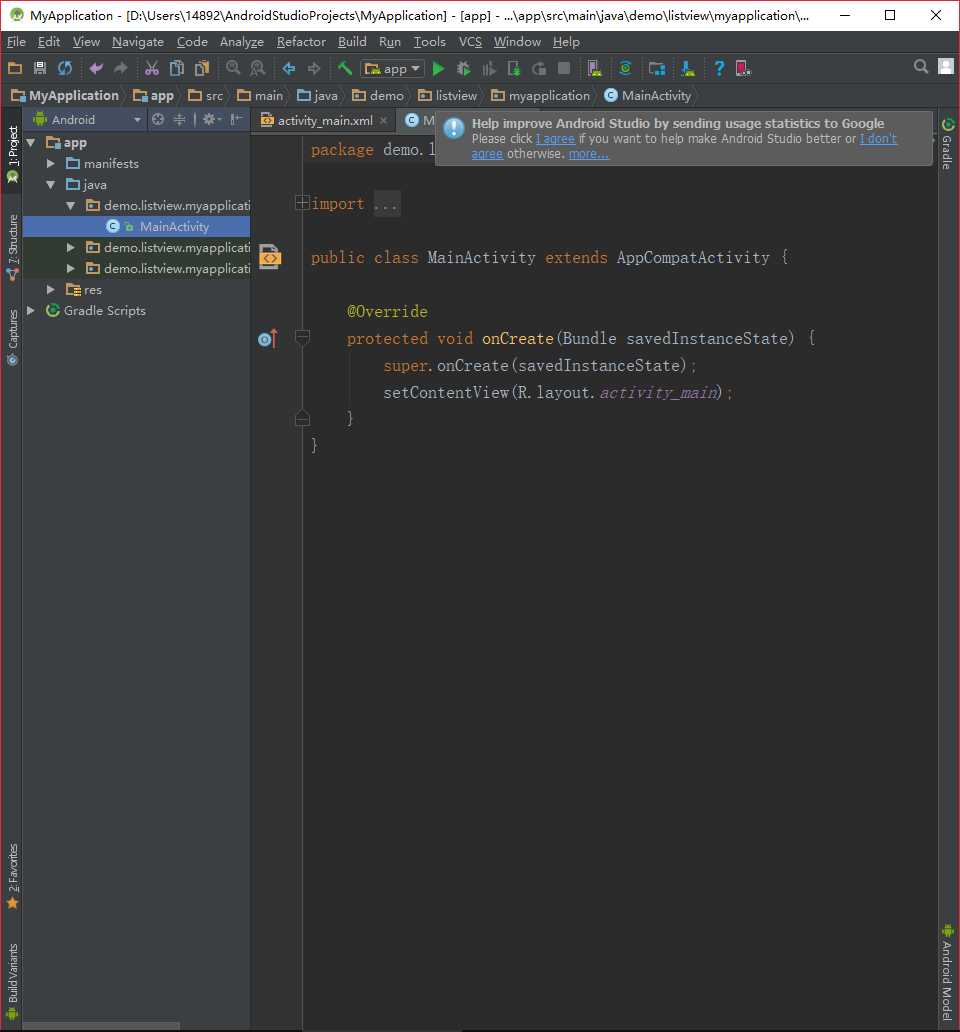Image resolution: width=960 pixels, height=1032 pixels.
Task: Close the activity_main.xml tab
Action: (384, 120)
